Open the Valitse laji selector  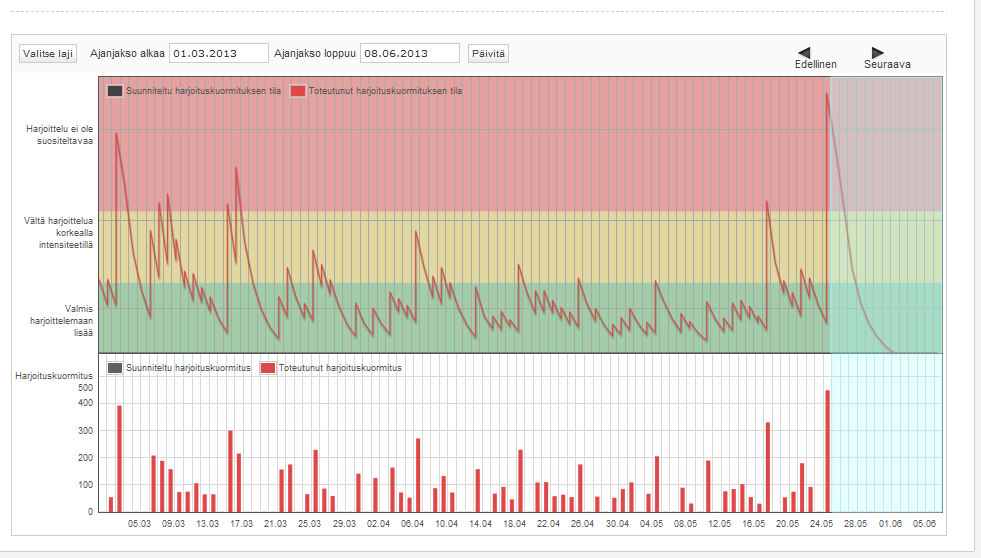(x=47, y=53)
